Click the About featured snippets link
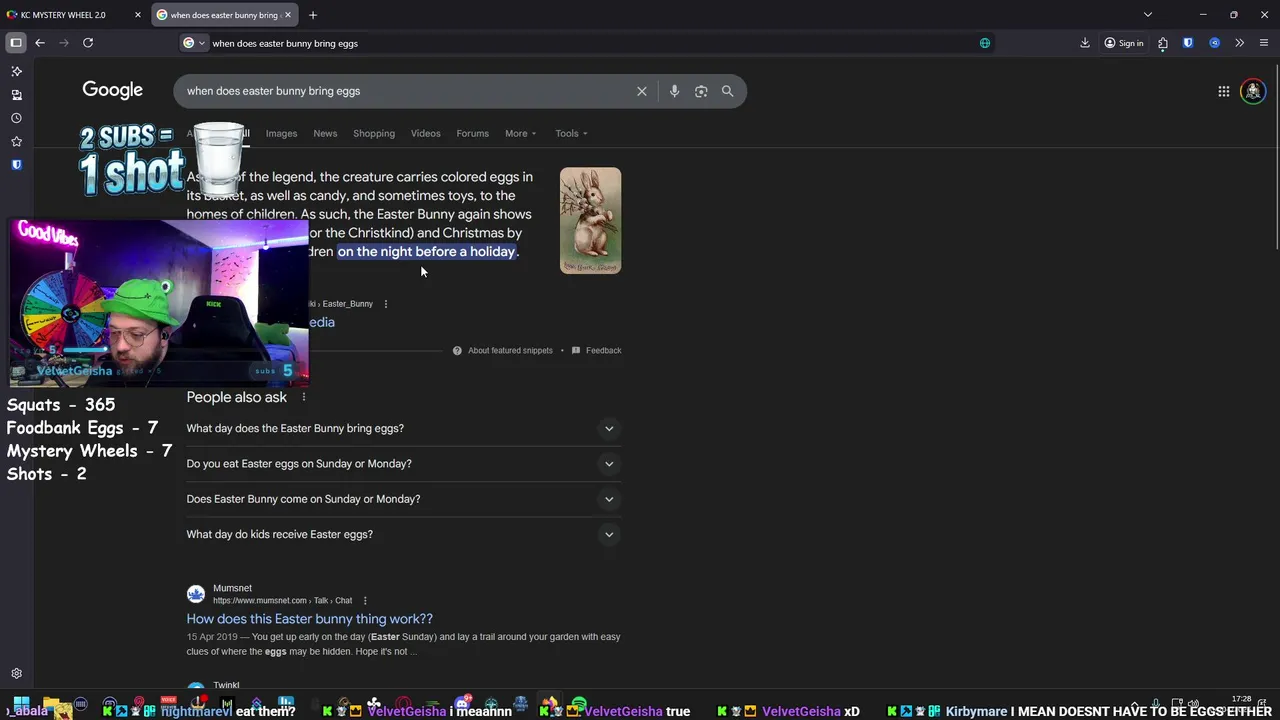Viewport: 1280px width, 720px height. click(x=510, y=351)
